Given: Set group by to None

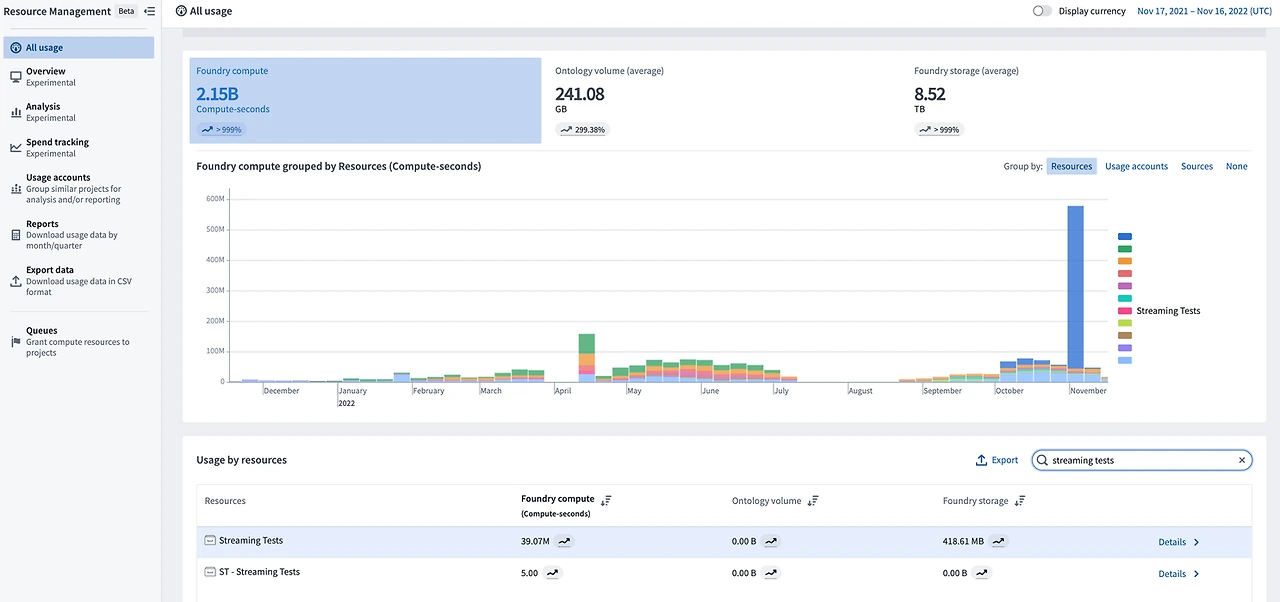Looking at the screenshot, I should [x=1237, y=166].
